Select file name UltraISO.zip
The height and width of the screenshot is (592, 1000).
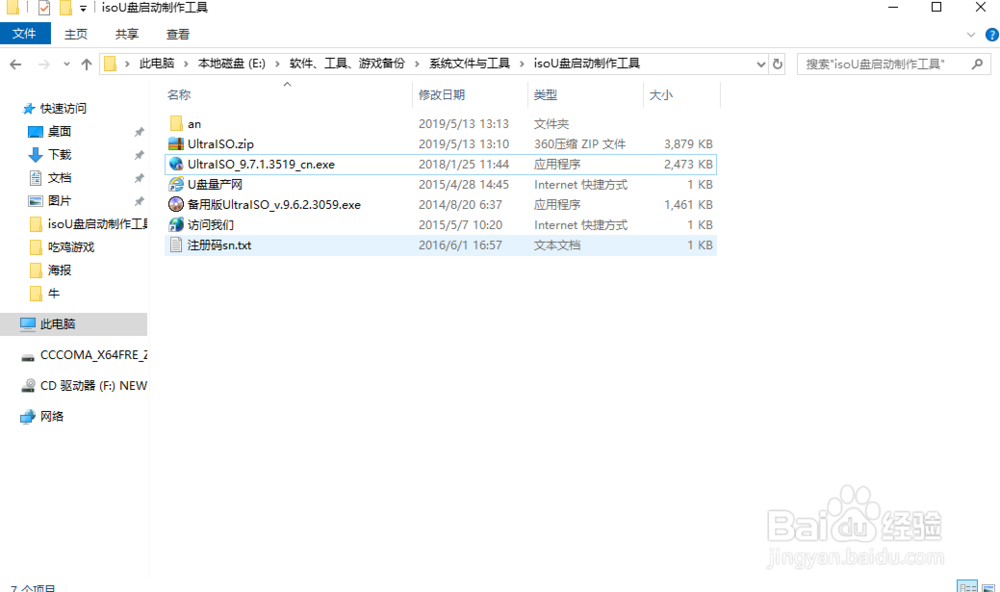[221, 144]
